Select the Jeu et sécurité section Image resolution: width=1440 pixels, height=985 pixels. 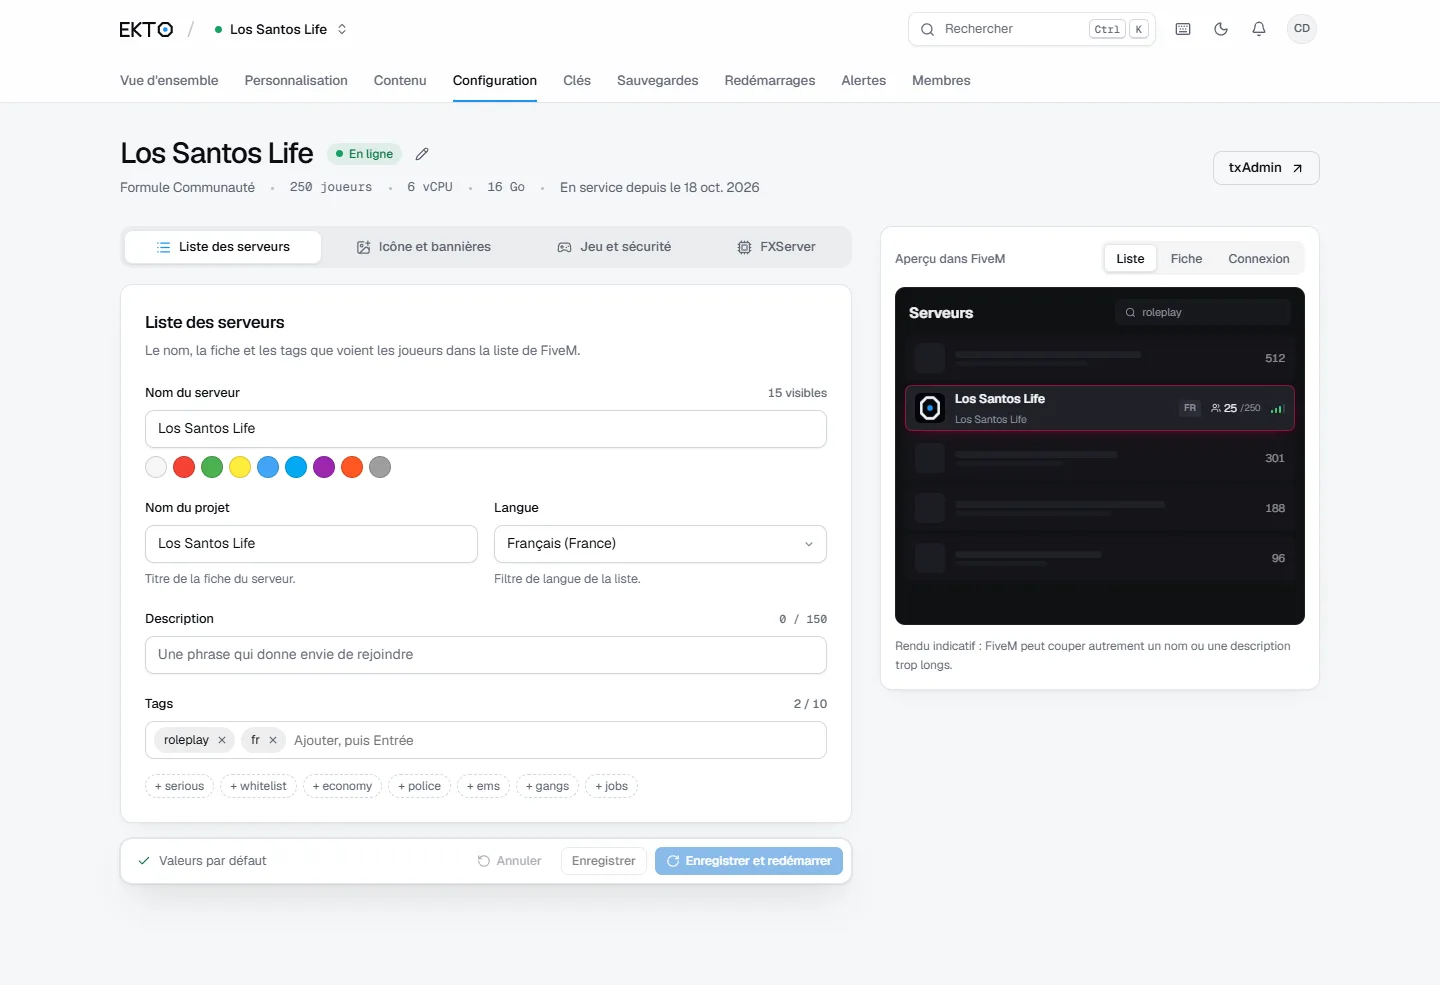coord(614,247)
